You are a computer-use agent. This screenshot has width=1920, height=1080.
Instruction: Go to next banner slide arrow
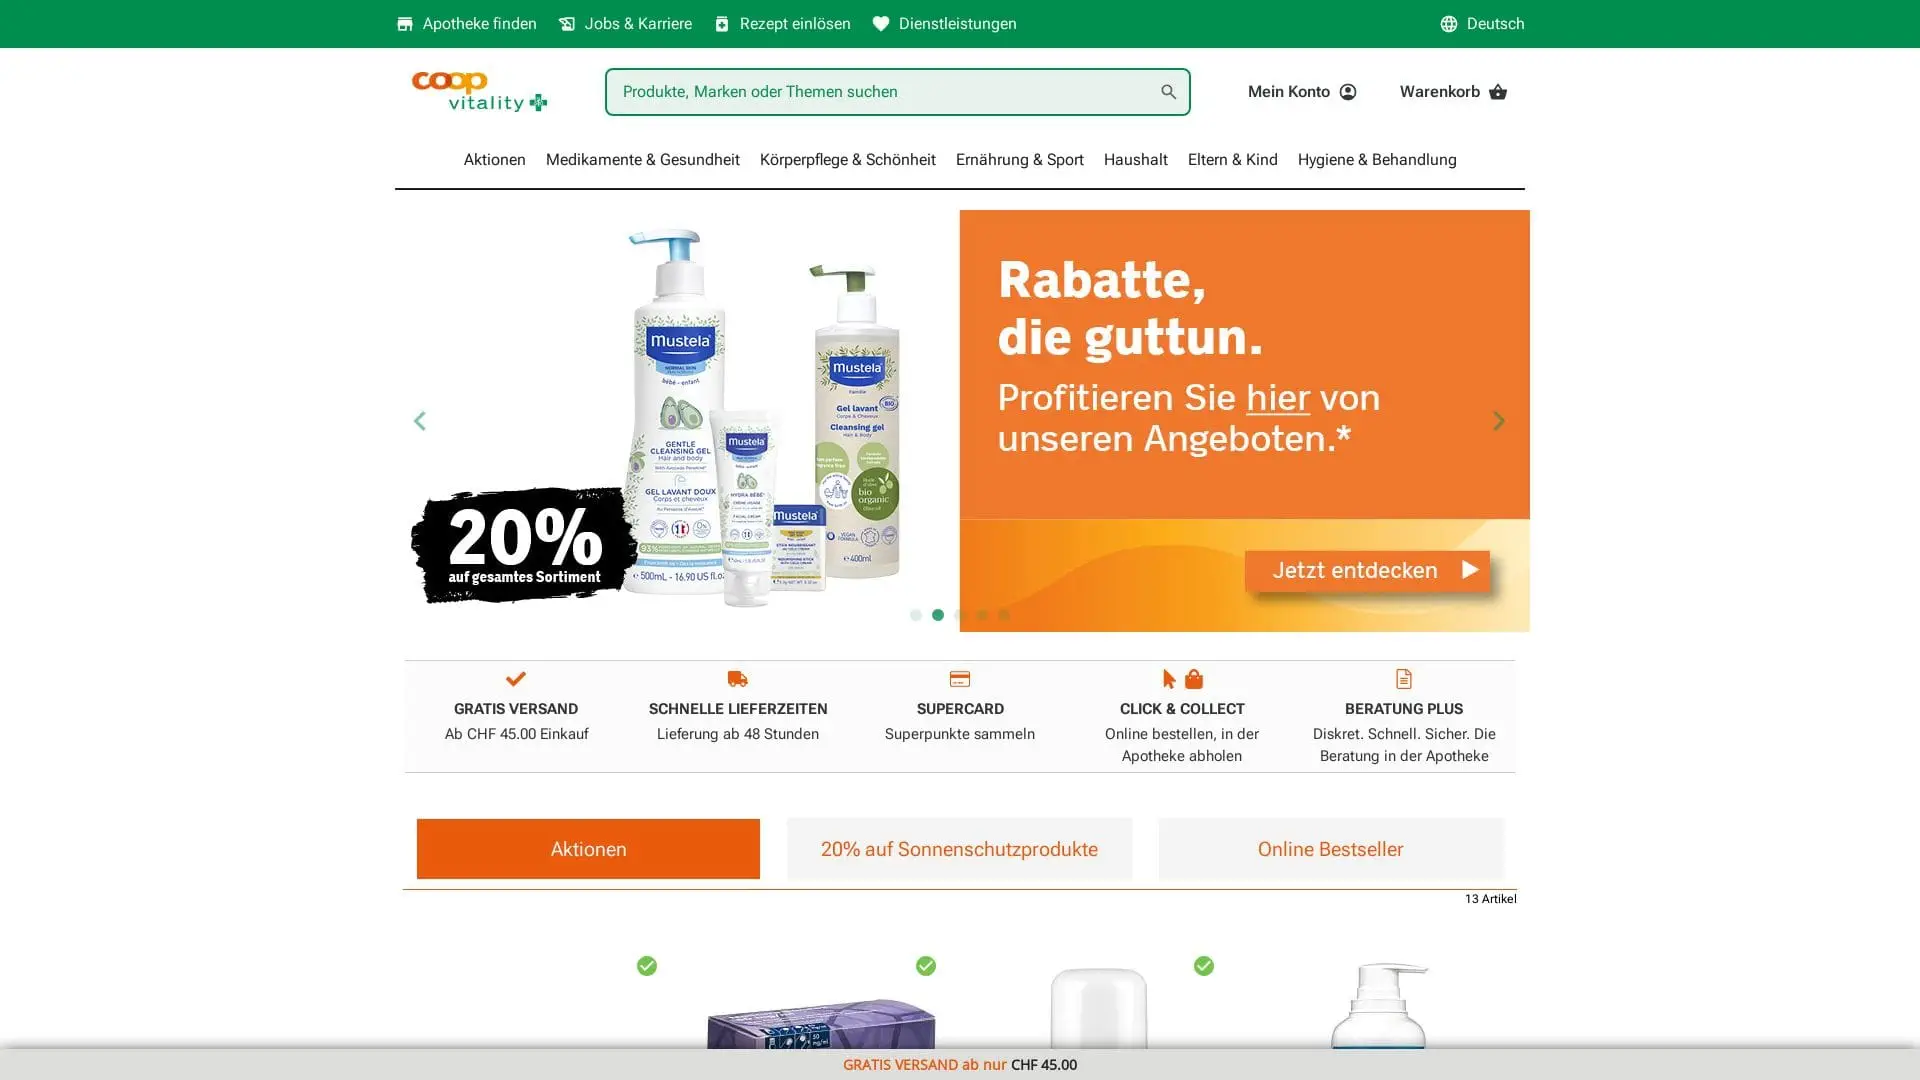(x=1498, y=421)
